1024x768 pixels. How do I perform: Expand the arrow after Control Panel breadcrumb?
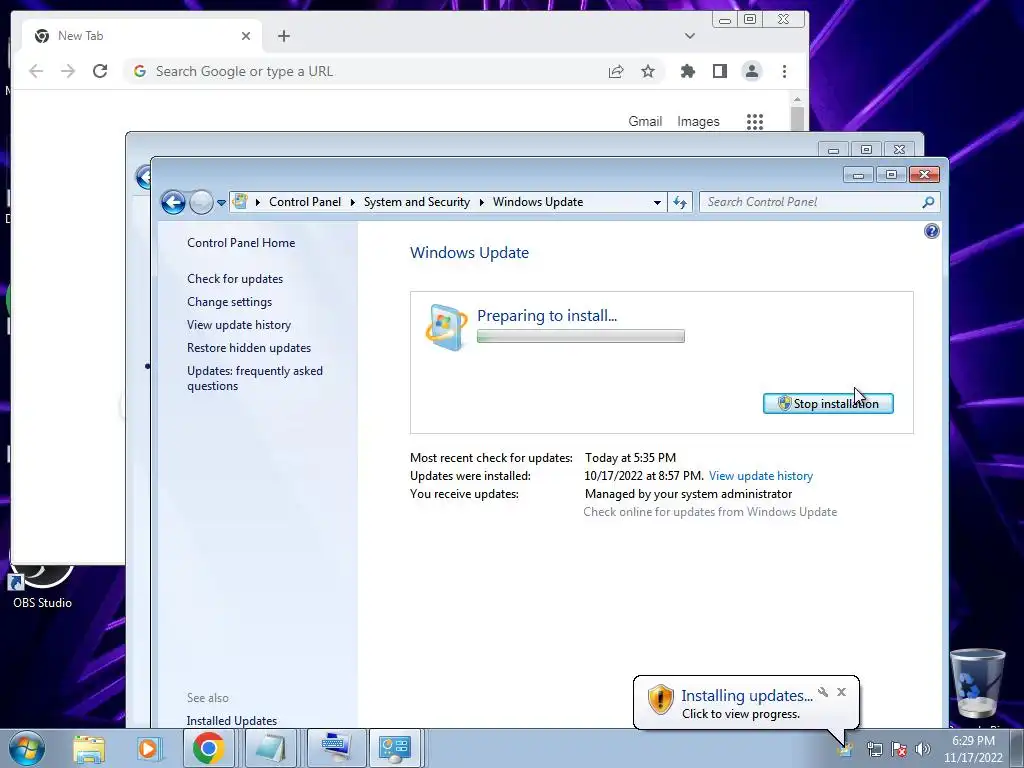(352, 202)
